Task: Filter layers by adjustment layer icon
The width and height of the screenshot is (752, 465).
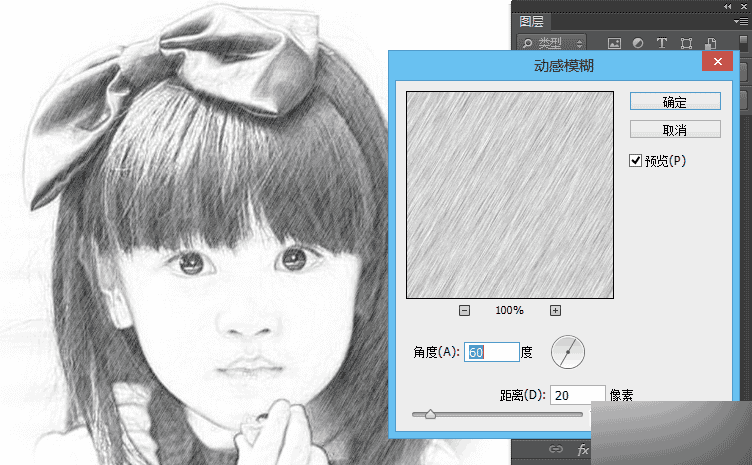Action: click(638, 43)
